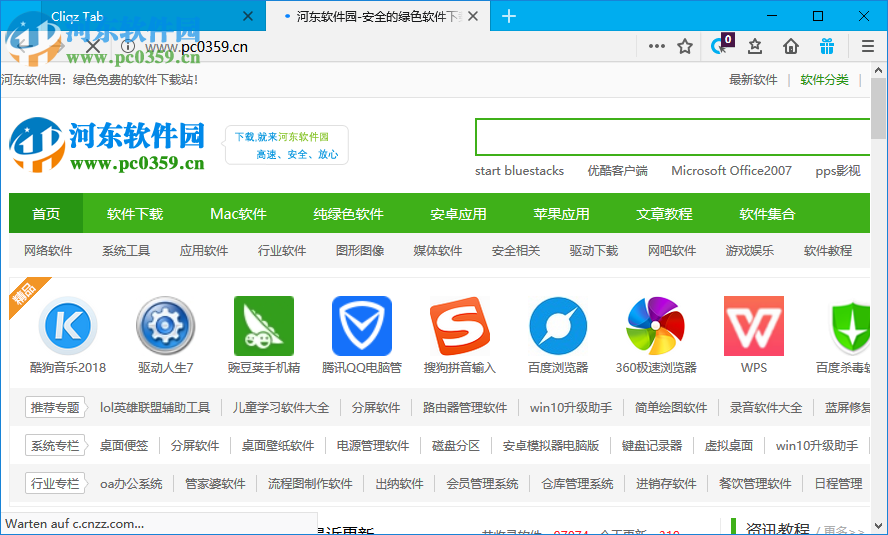Click the browser address bar URL
The width and height of the screenshot is (888, 535).
pos(196,46)
